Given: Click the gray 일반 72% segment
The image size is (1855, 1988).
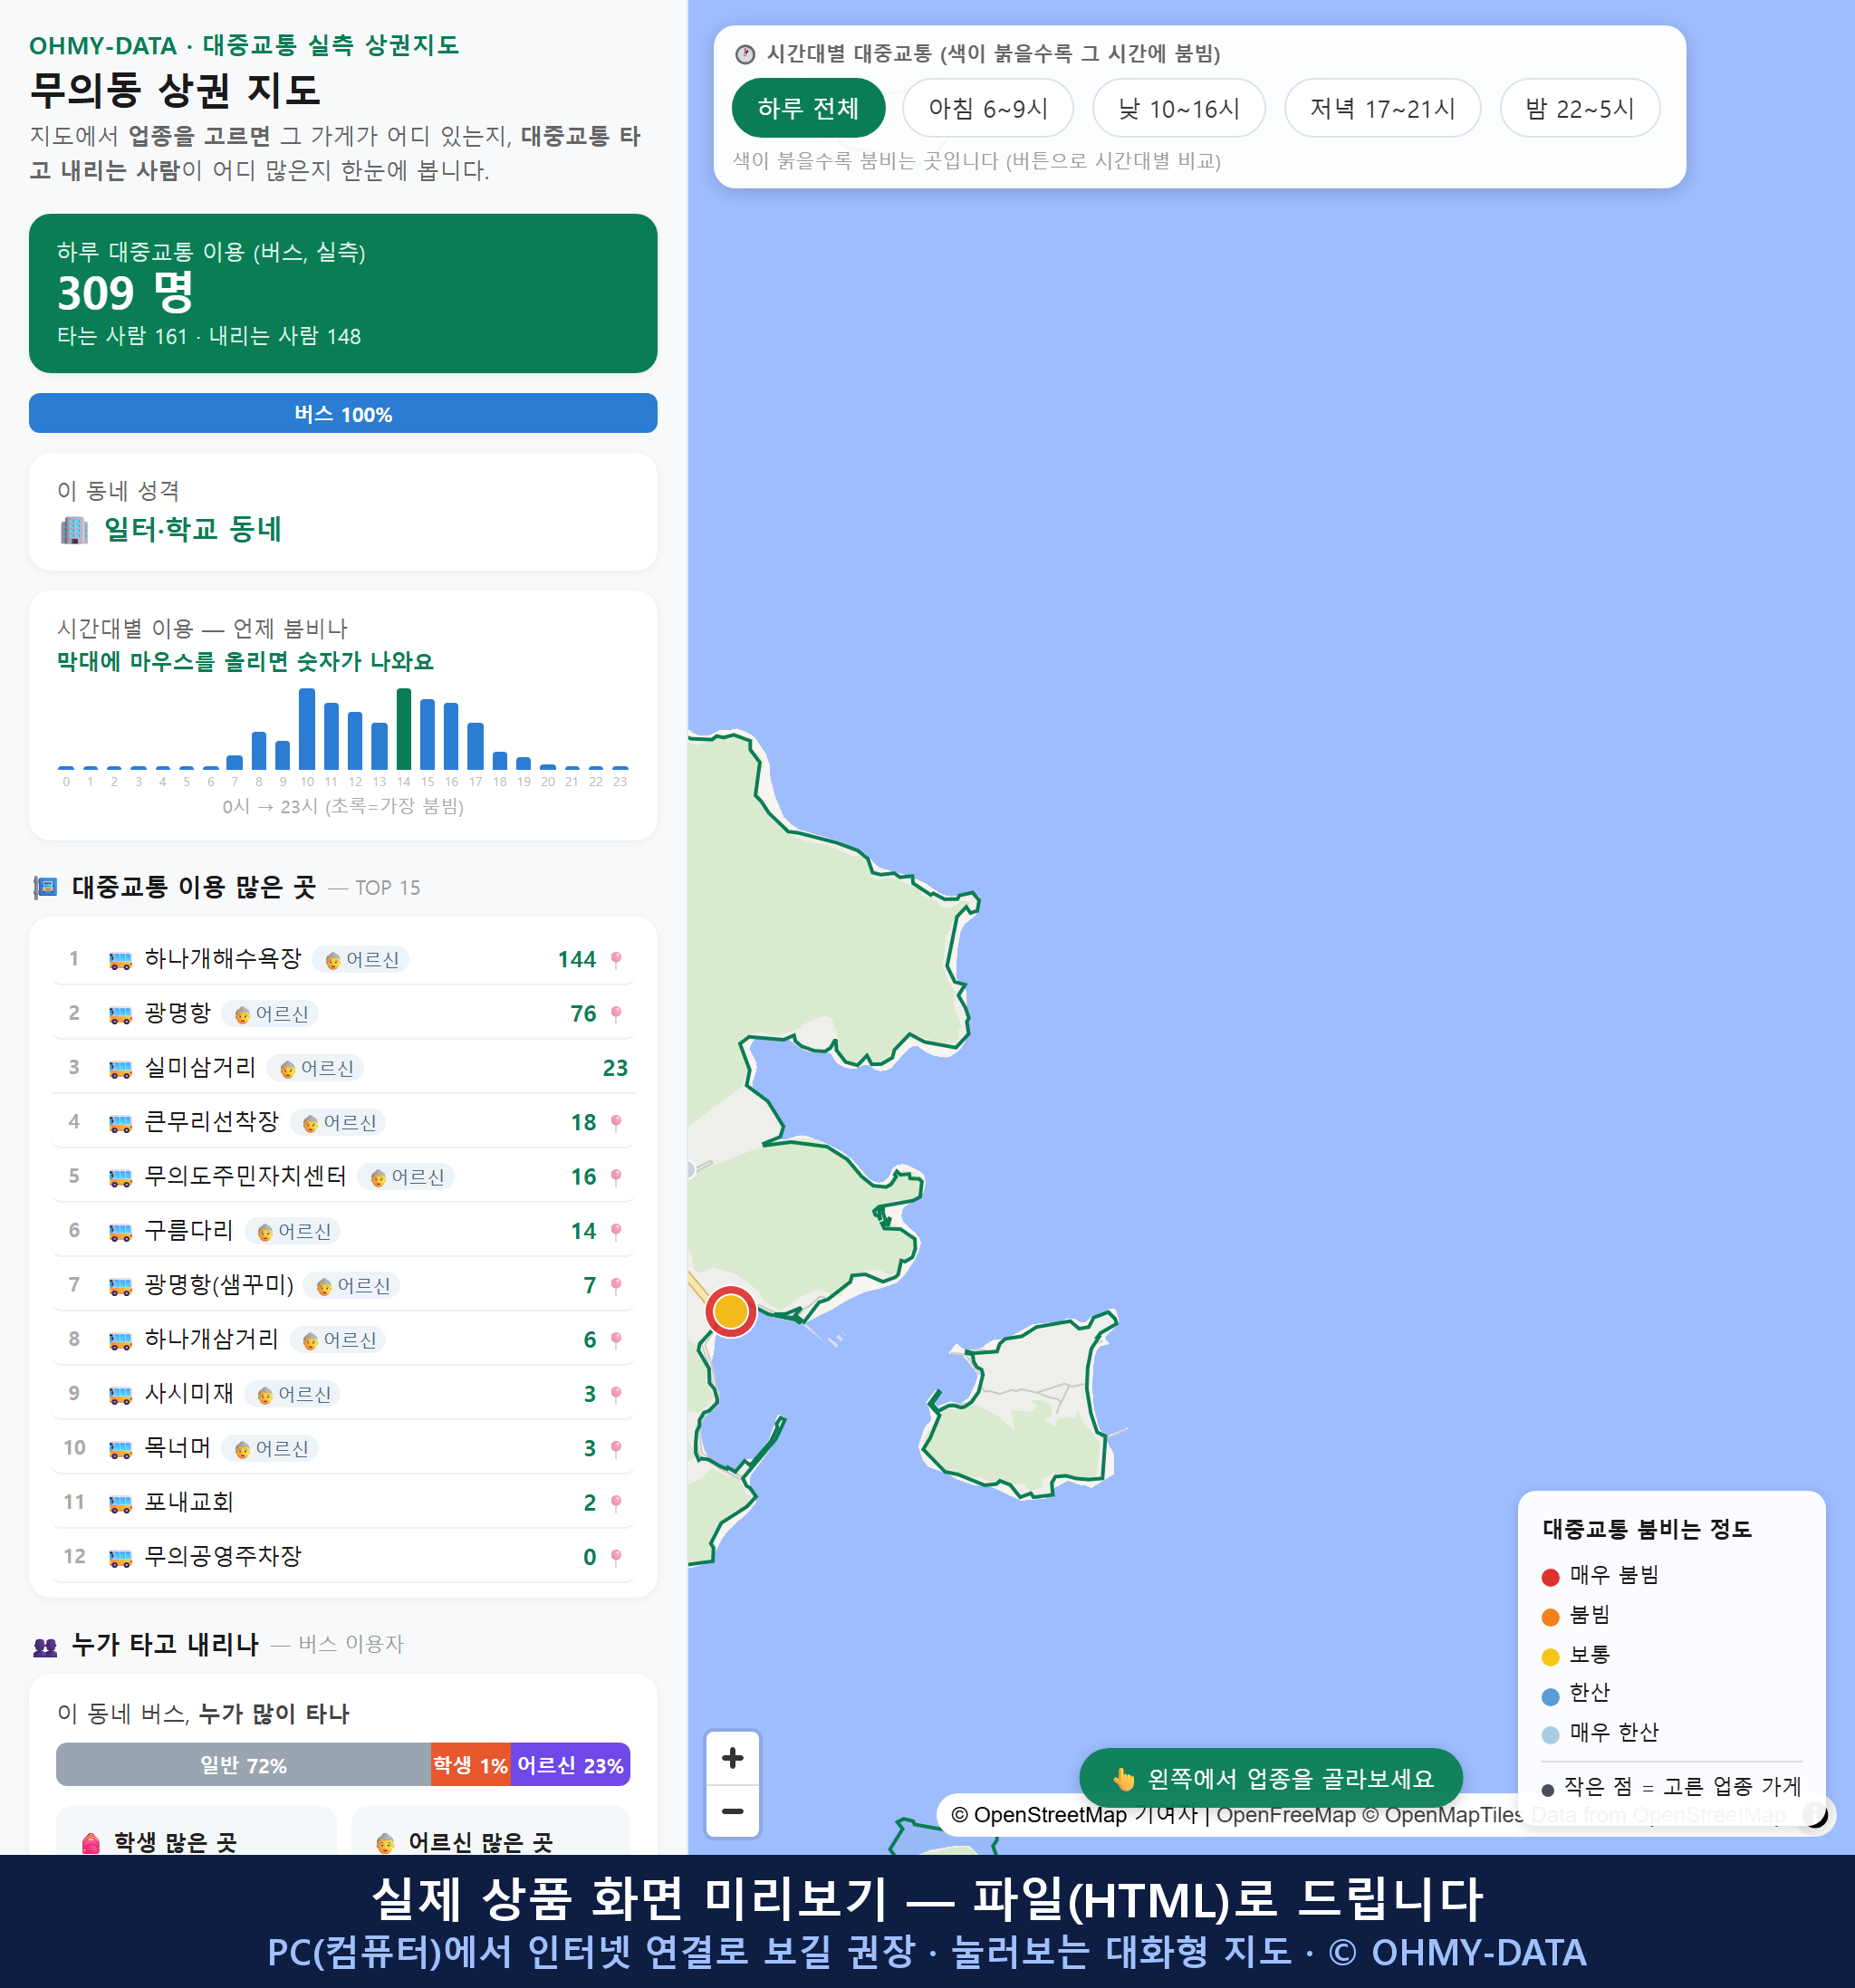Looking at the screenshot, I should coord(243,1765).
